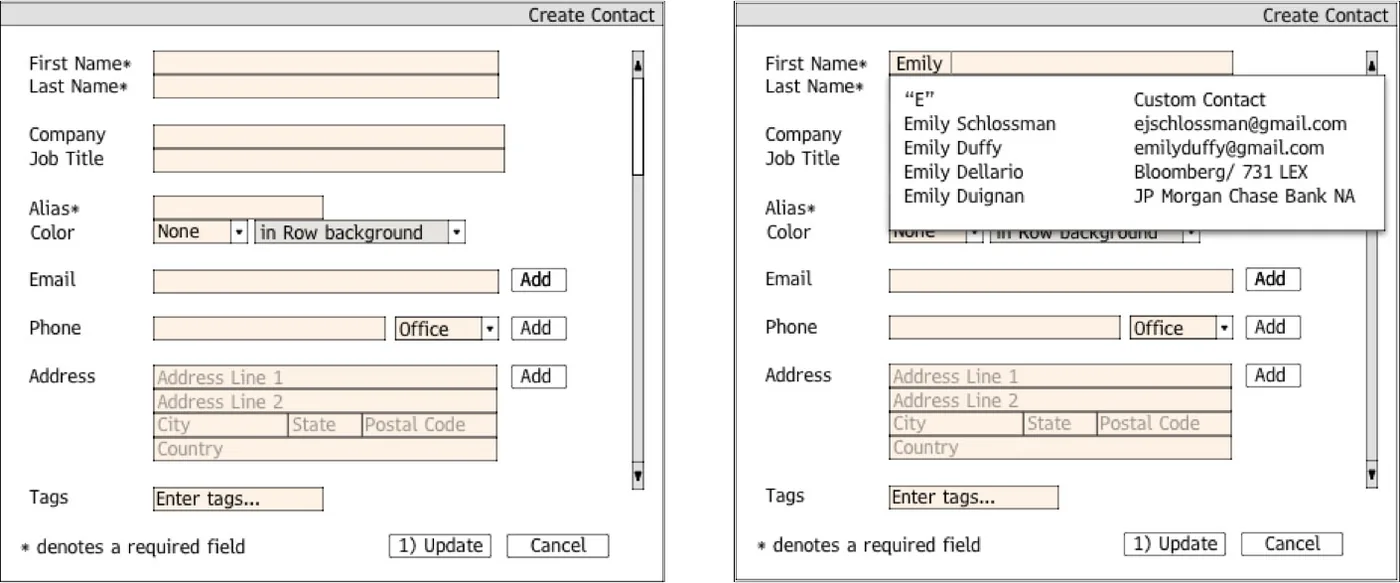Click Country field in left dialog
The height and width of the screenshot is (583, 1400).
point(325,449)
